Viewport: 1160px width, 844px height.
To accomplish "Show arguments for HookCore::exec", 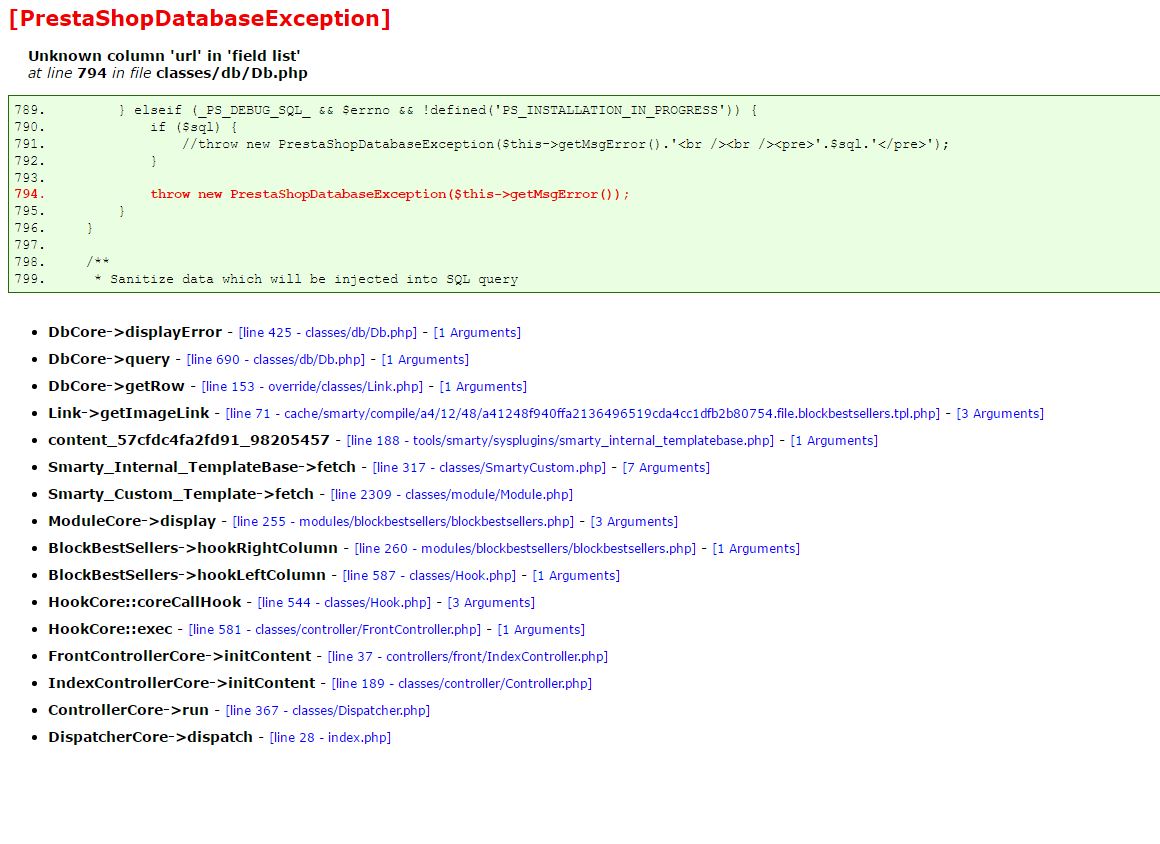I will [x=542, y=629].
